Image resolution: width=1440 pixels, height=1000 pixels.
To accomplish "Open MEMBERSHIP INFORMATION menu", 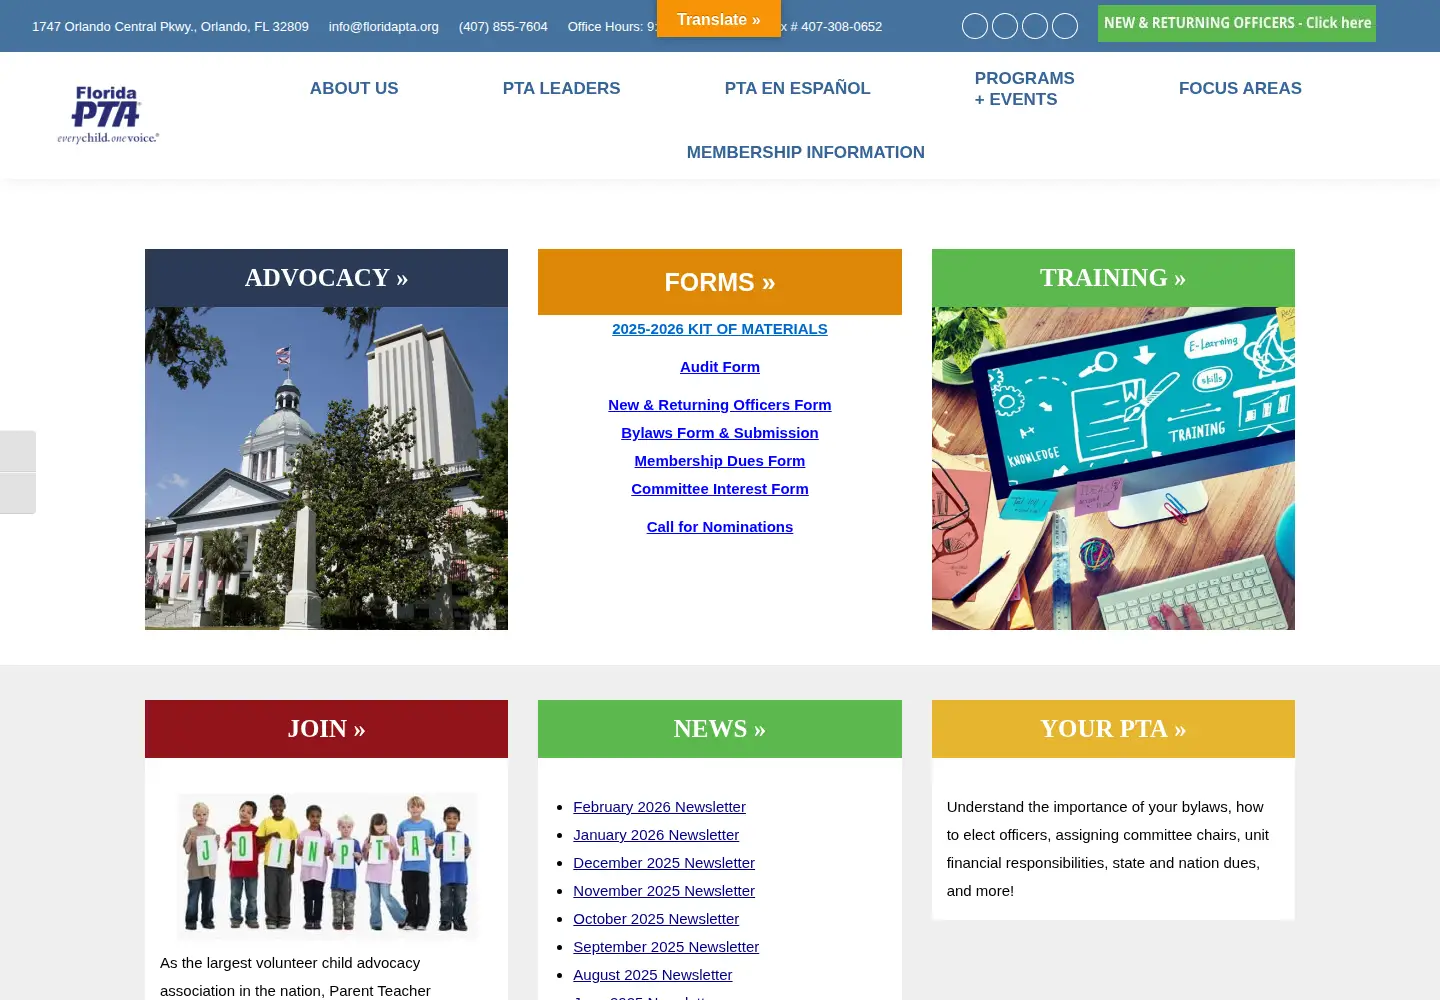I will 805,152.
